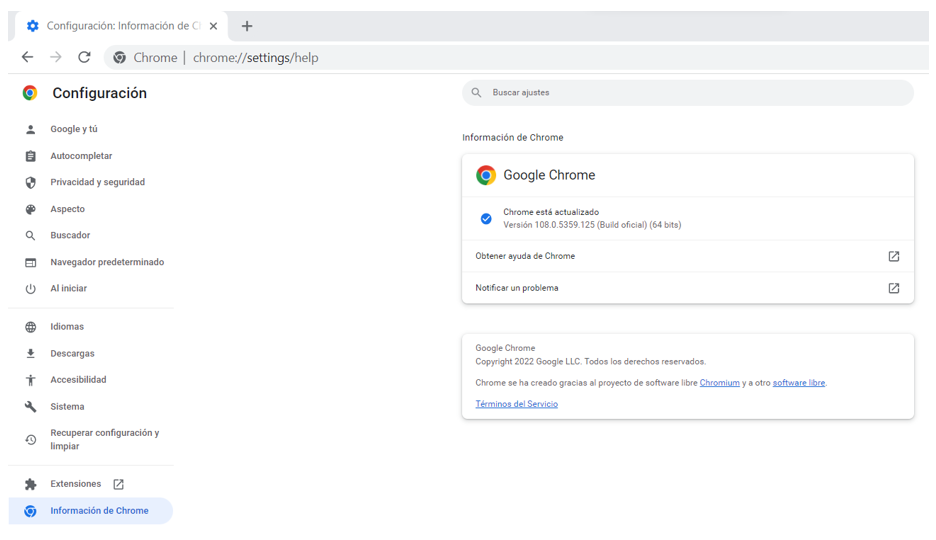
Task: Reload the page with the refresh icon
Action: [x=84, y=57]
